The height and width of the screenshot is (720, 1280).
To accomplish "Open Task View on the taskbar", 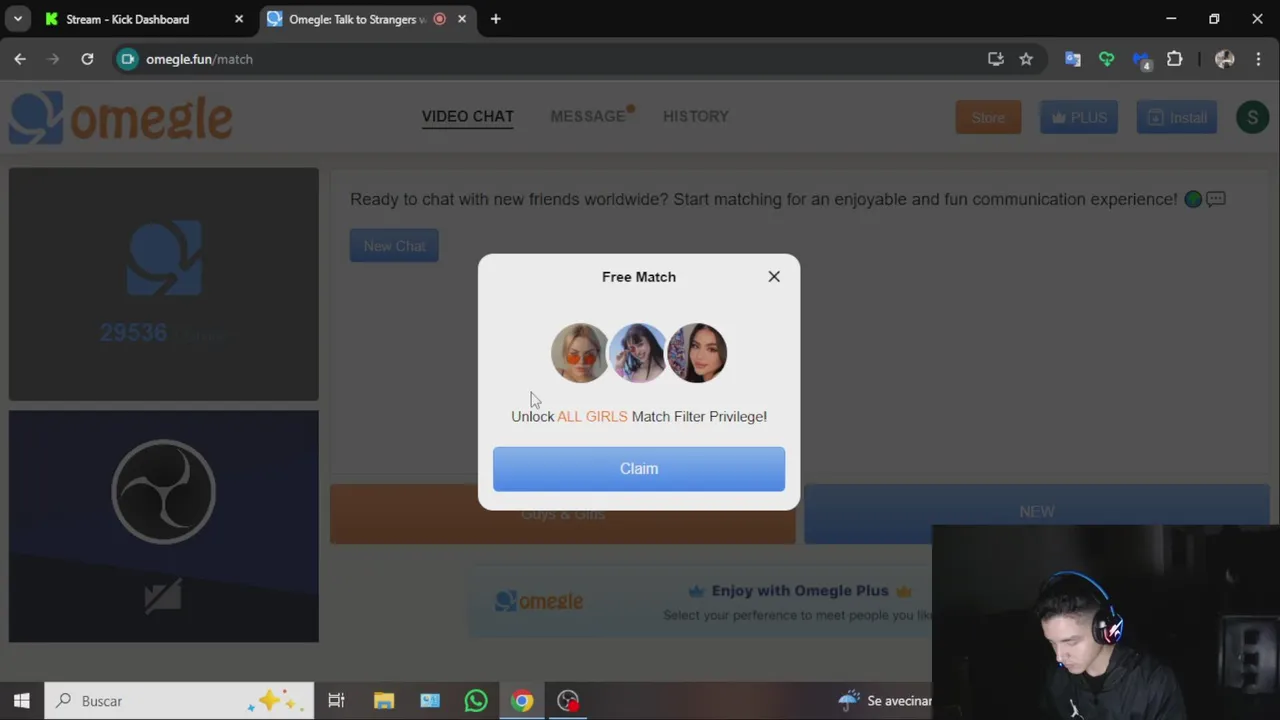I will pos(336,701).
